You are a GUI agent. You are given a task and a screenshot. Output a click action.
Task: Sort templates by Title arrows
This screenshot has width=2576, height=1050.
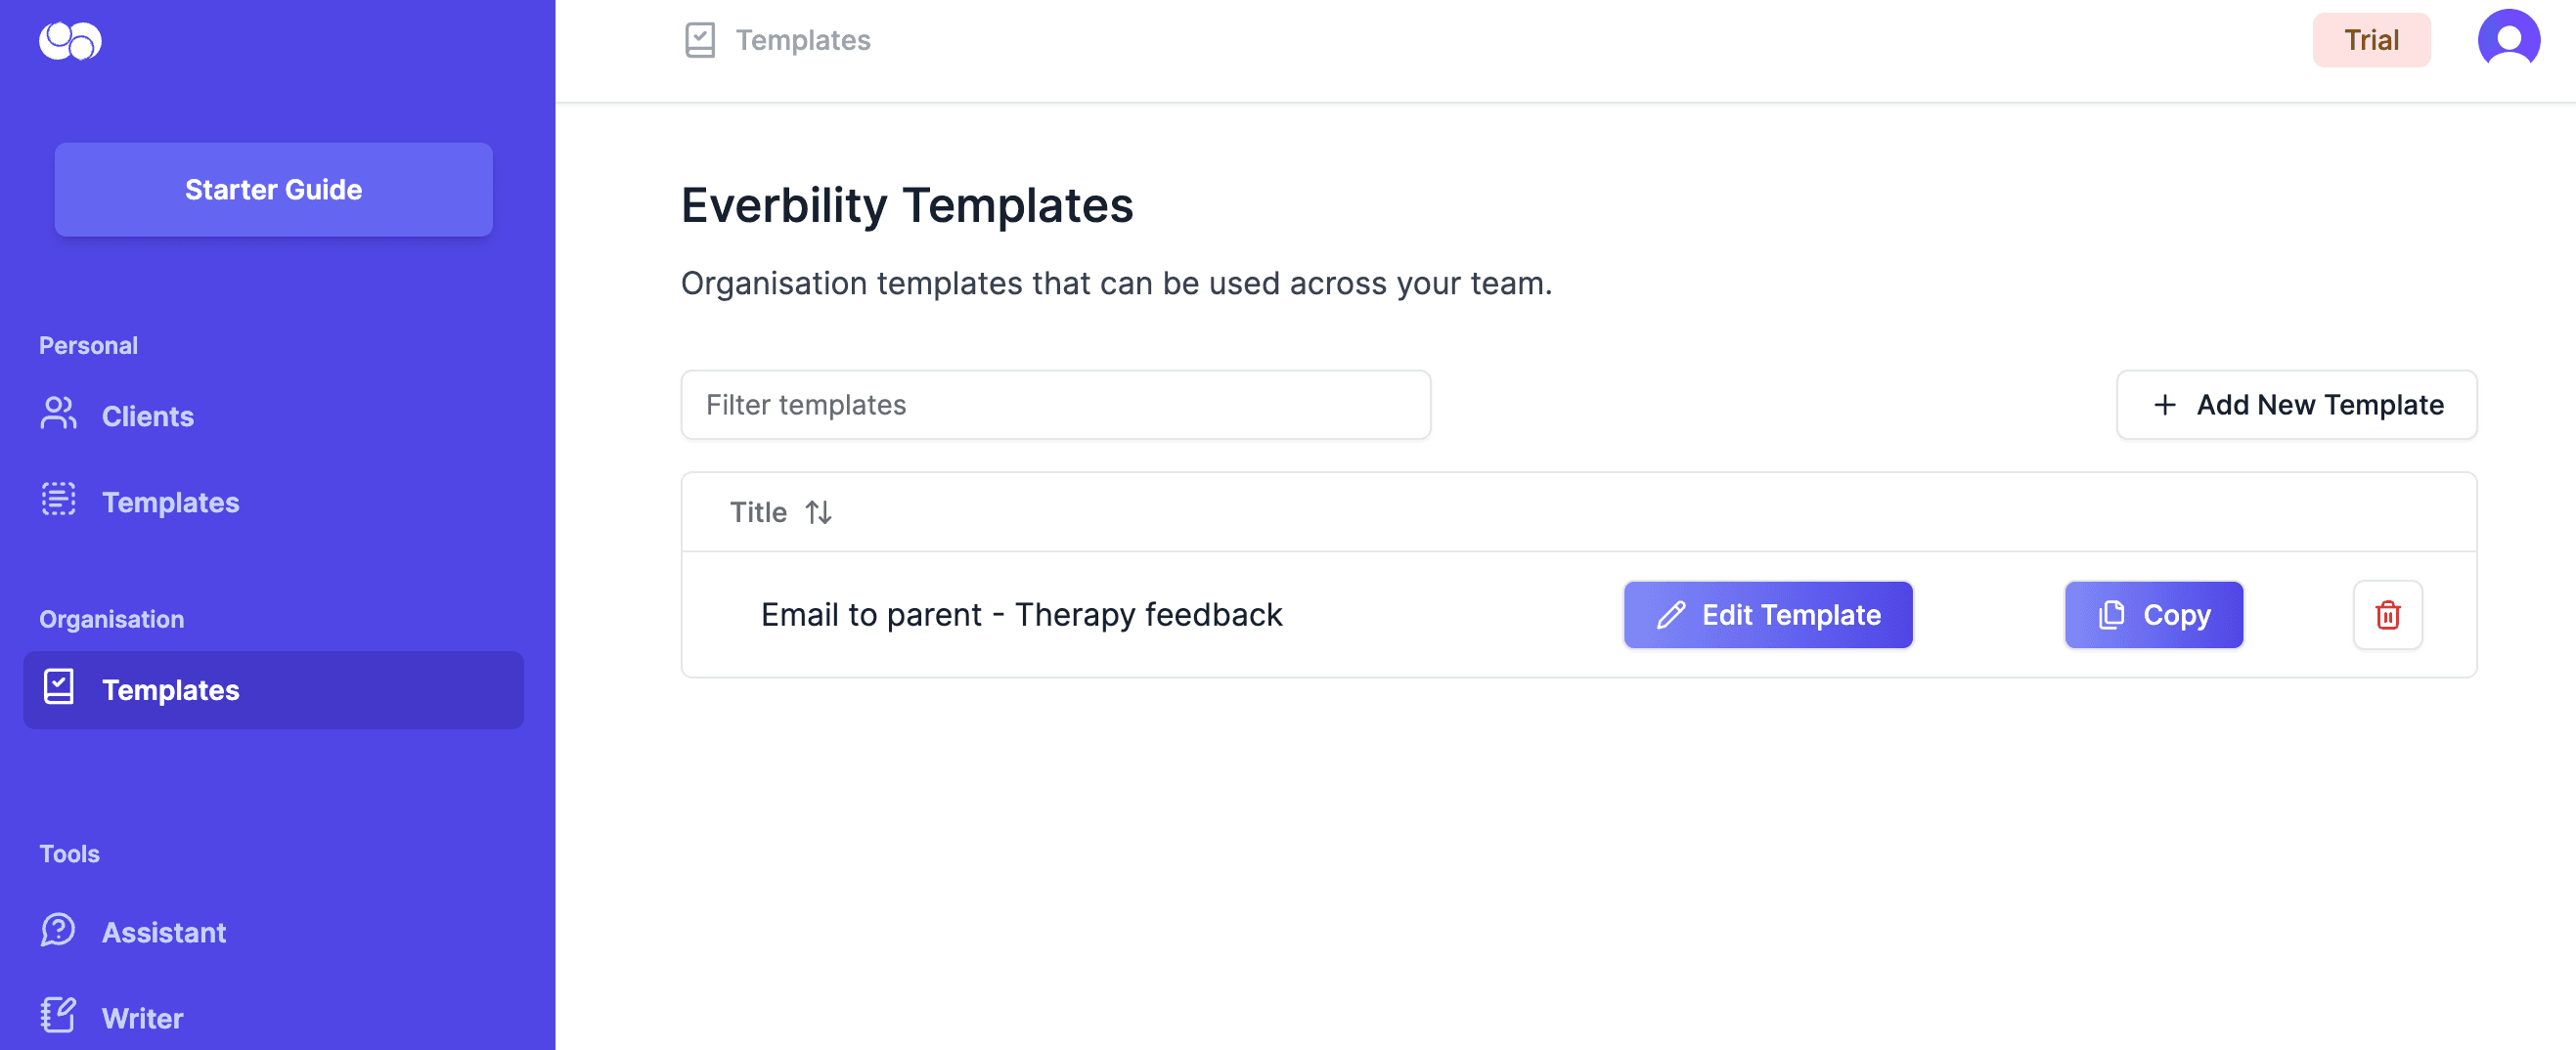819,513
